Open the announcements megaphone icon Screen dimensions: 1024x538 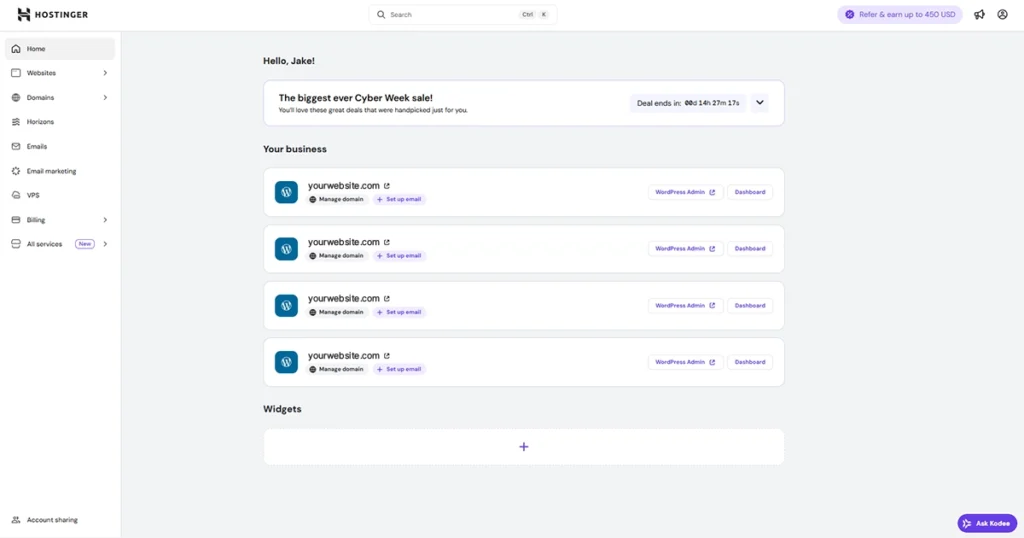[979, 14]
